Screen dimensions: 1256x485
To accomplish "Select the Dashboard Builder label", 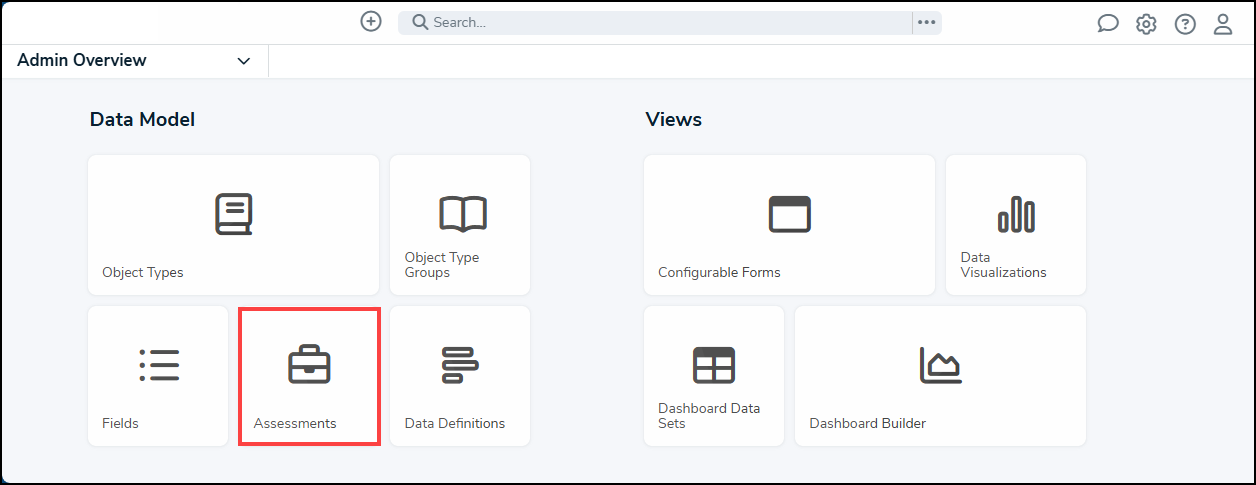I will point(868,423).
